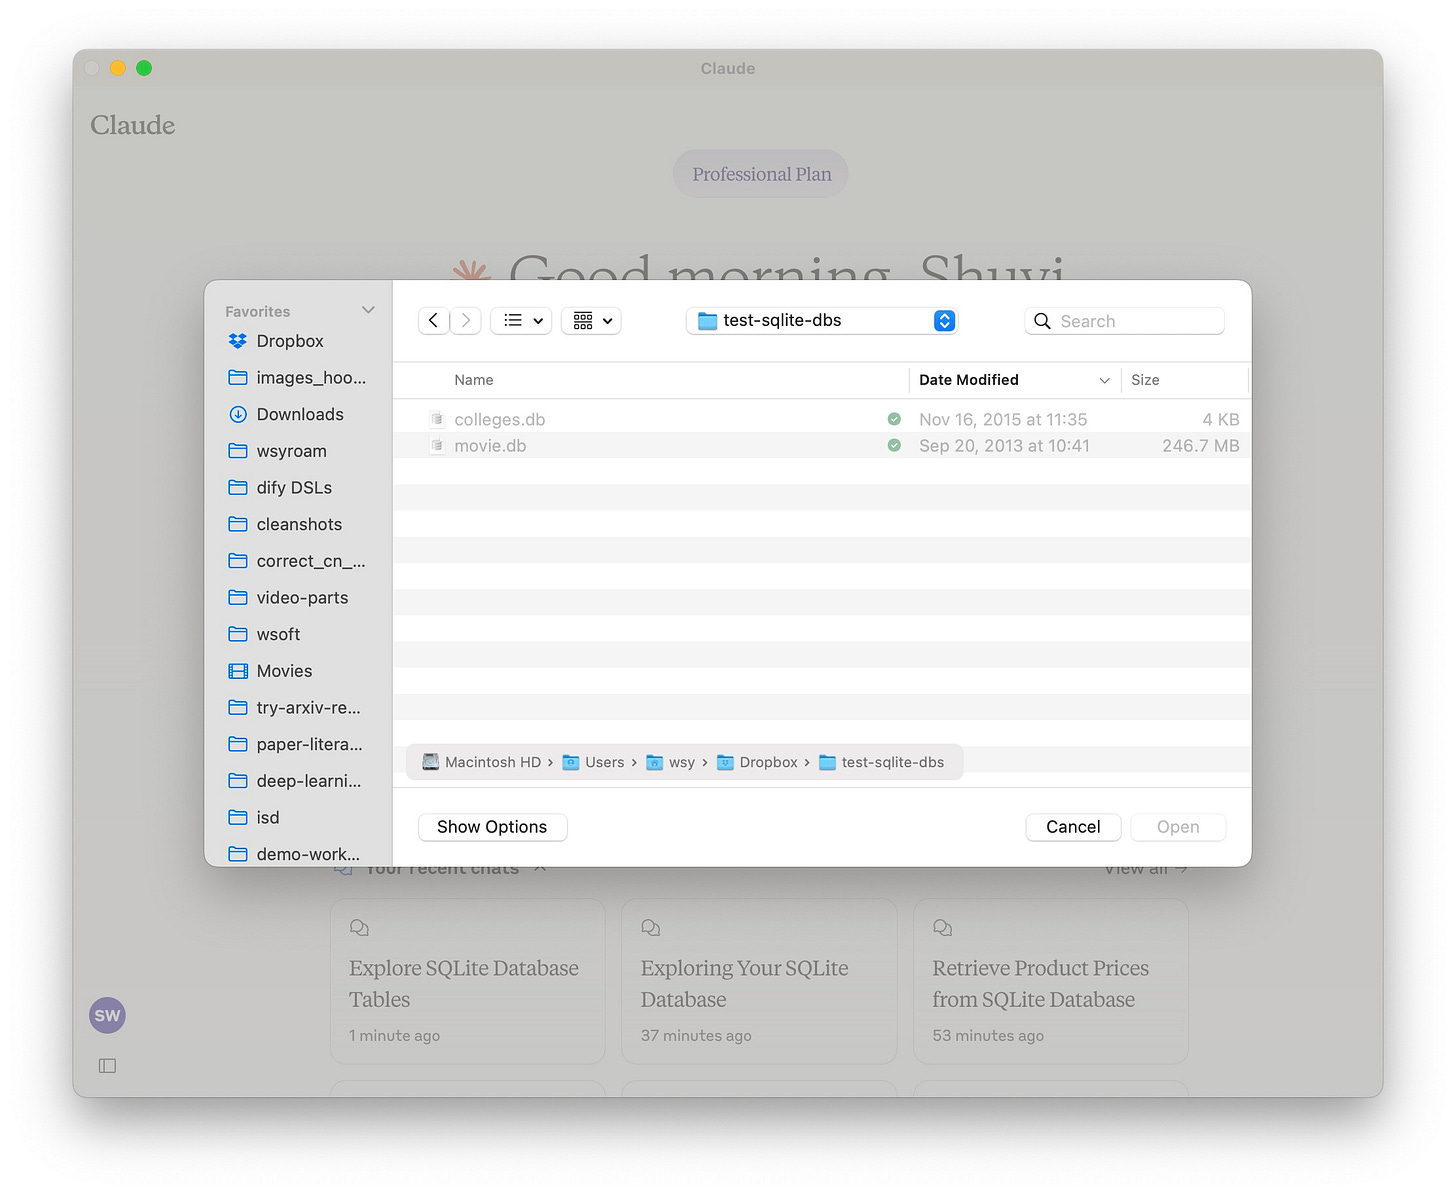Click the SW user avatar in Claude window
Image resolution: width=1456 pixels, height=1194 pixels.
[107, 1016]
